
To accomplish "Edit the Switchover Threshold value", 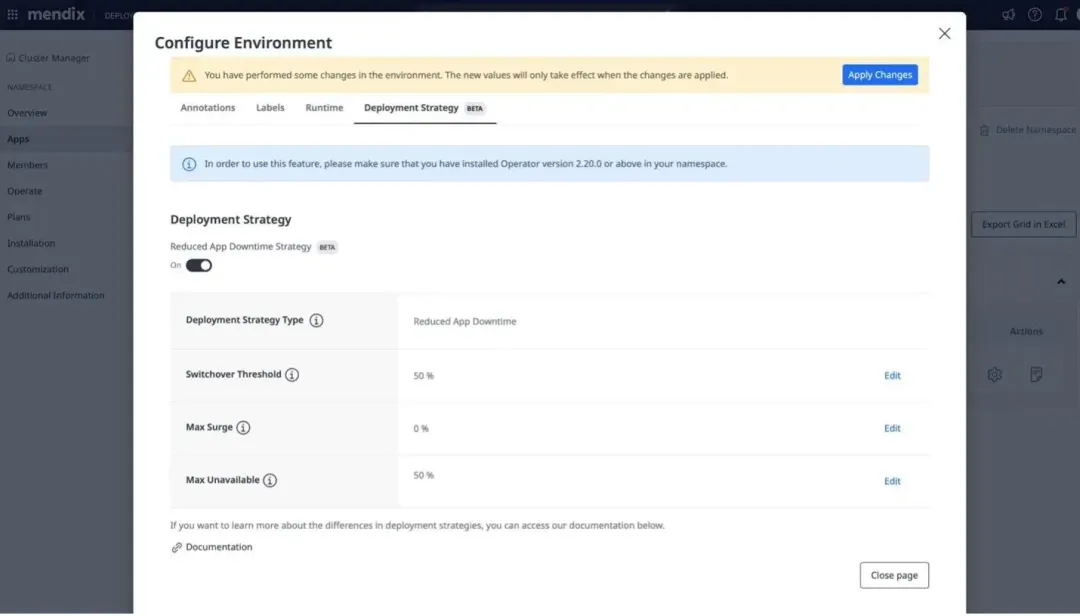I will pos(892,376).
